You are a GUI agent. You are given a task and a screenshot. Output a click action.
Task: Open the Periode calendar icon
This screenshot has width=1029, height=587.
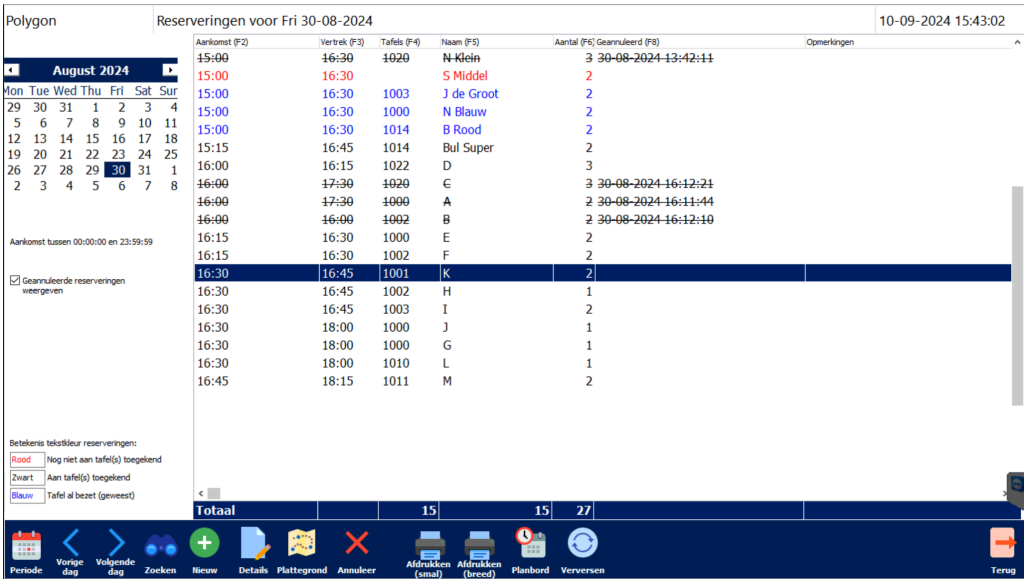pos(26,552)
